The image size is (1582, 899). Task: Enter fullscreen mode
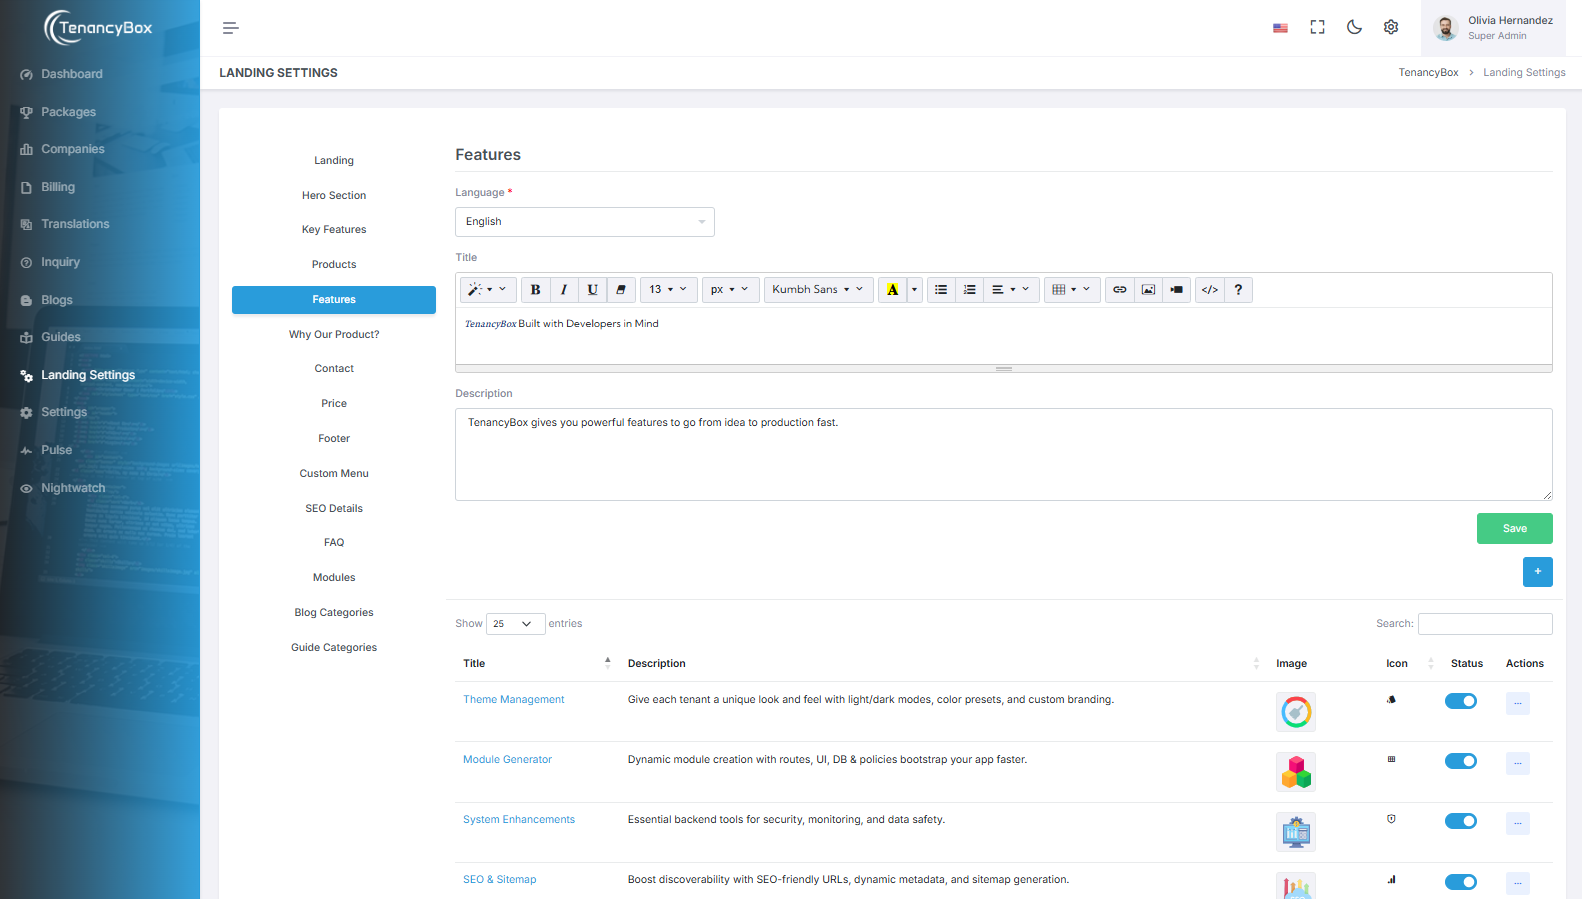pyautogui.click(x=1317, y=27)
